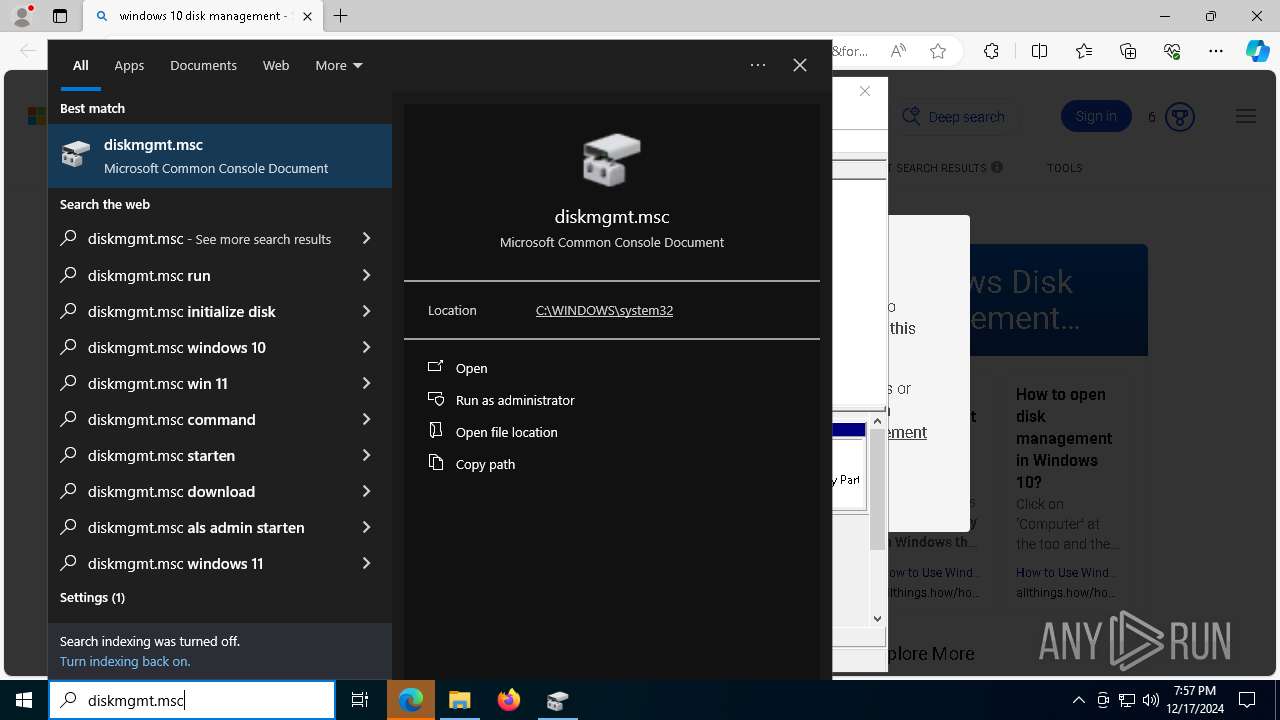Open Copilot sidebar icon in Edge
The image size is (1280, 720).
(x=1258, y=51)
